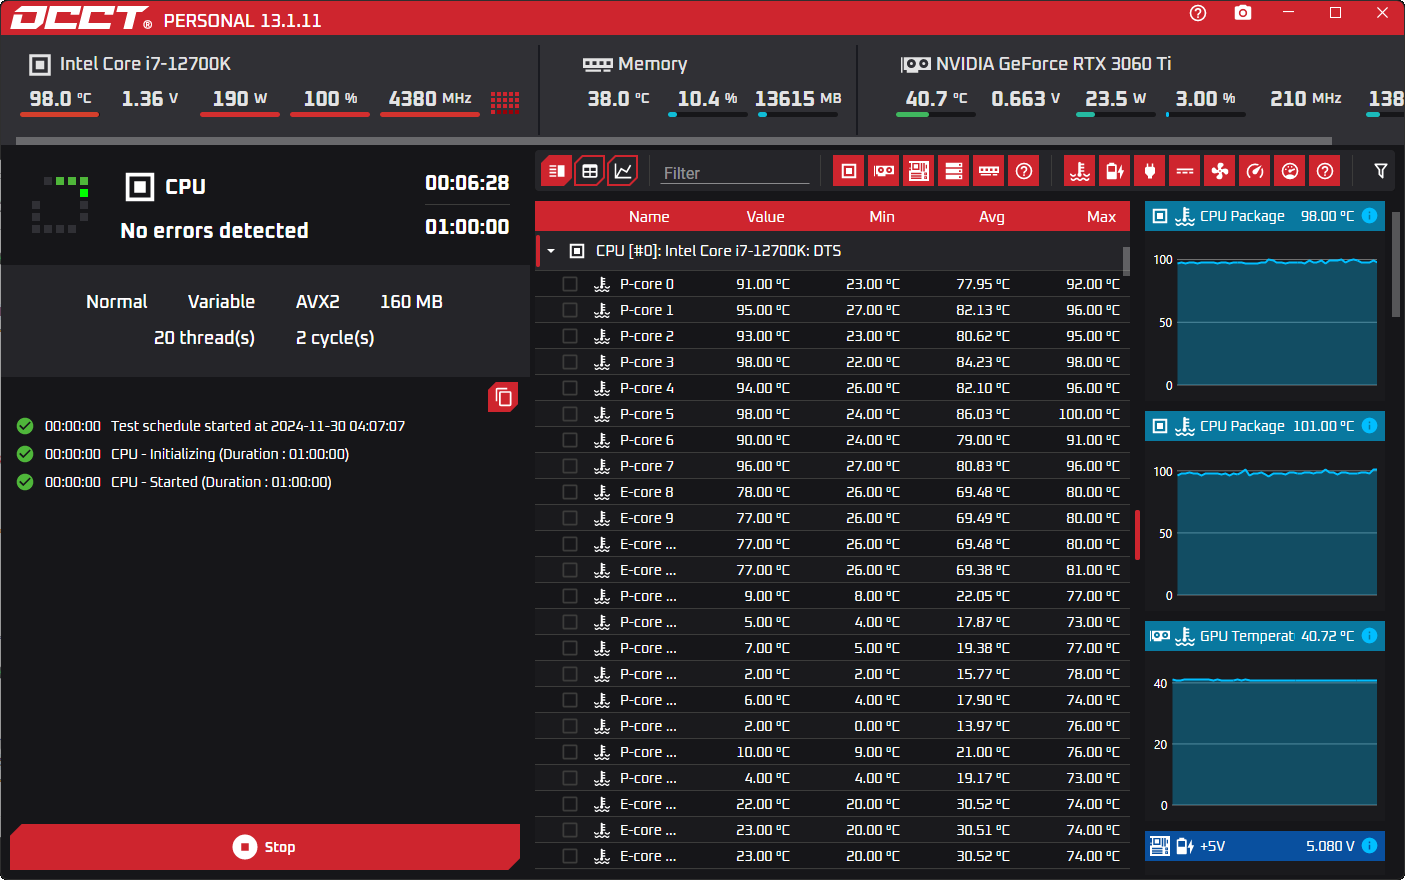Filter sensors by temperature thermometer icon

coord(1080,171)
